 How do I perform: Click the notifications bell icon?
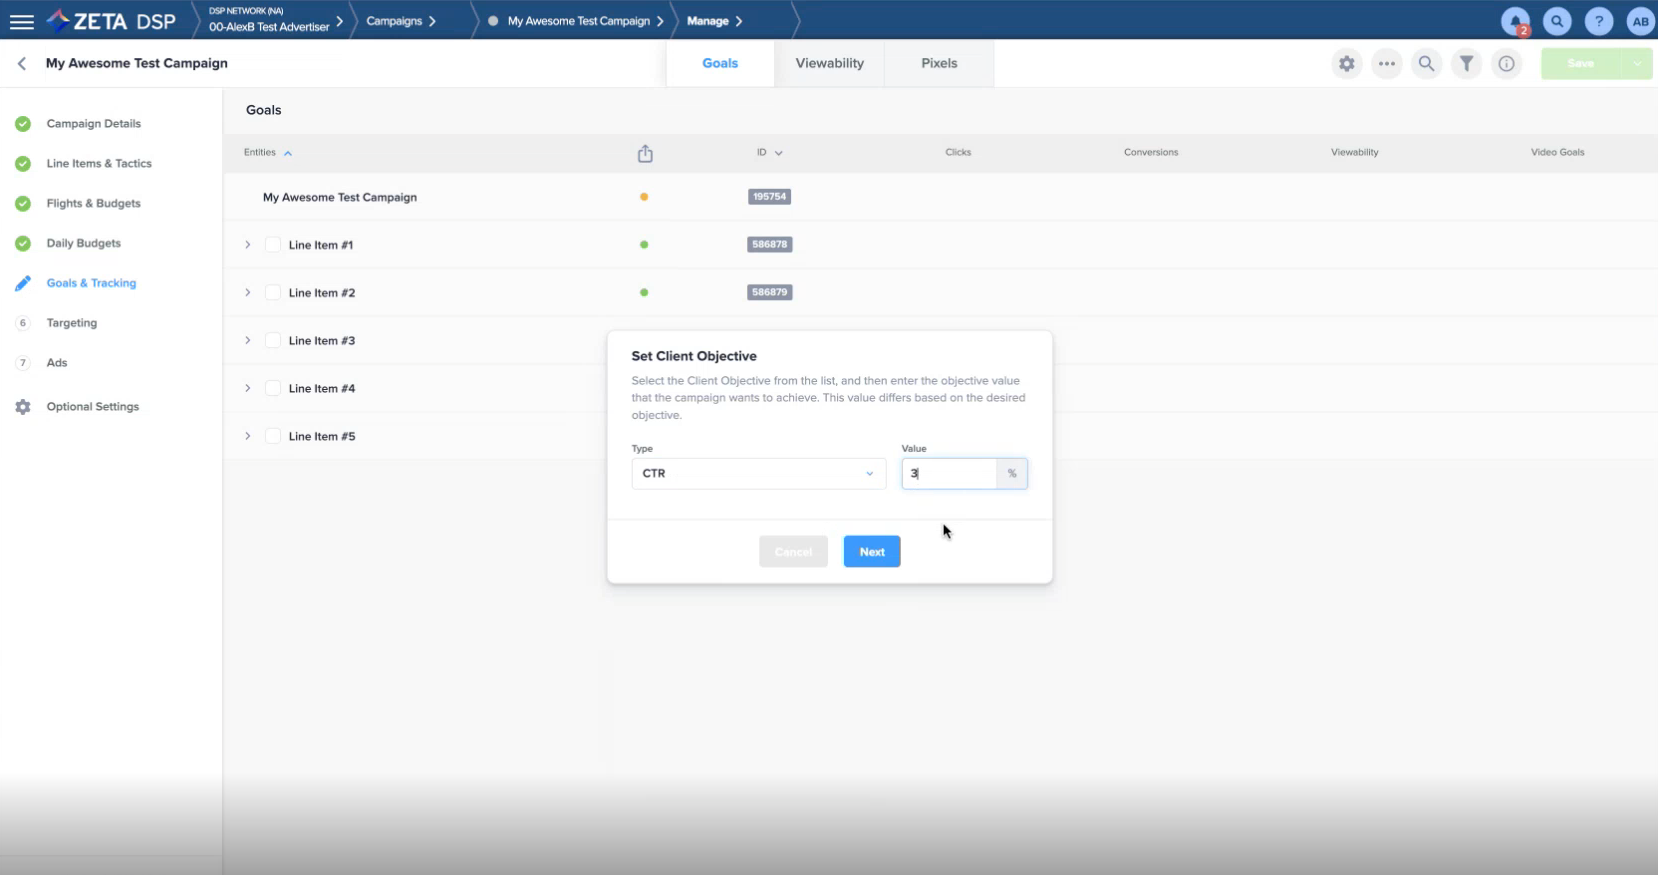[x=1515, y=21]
